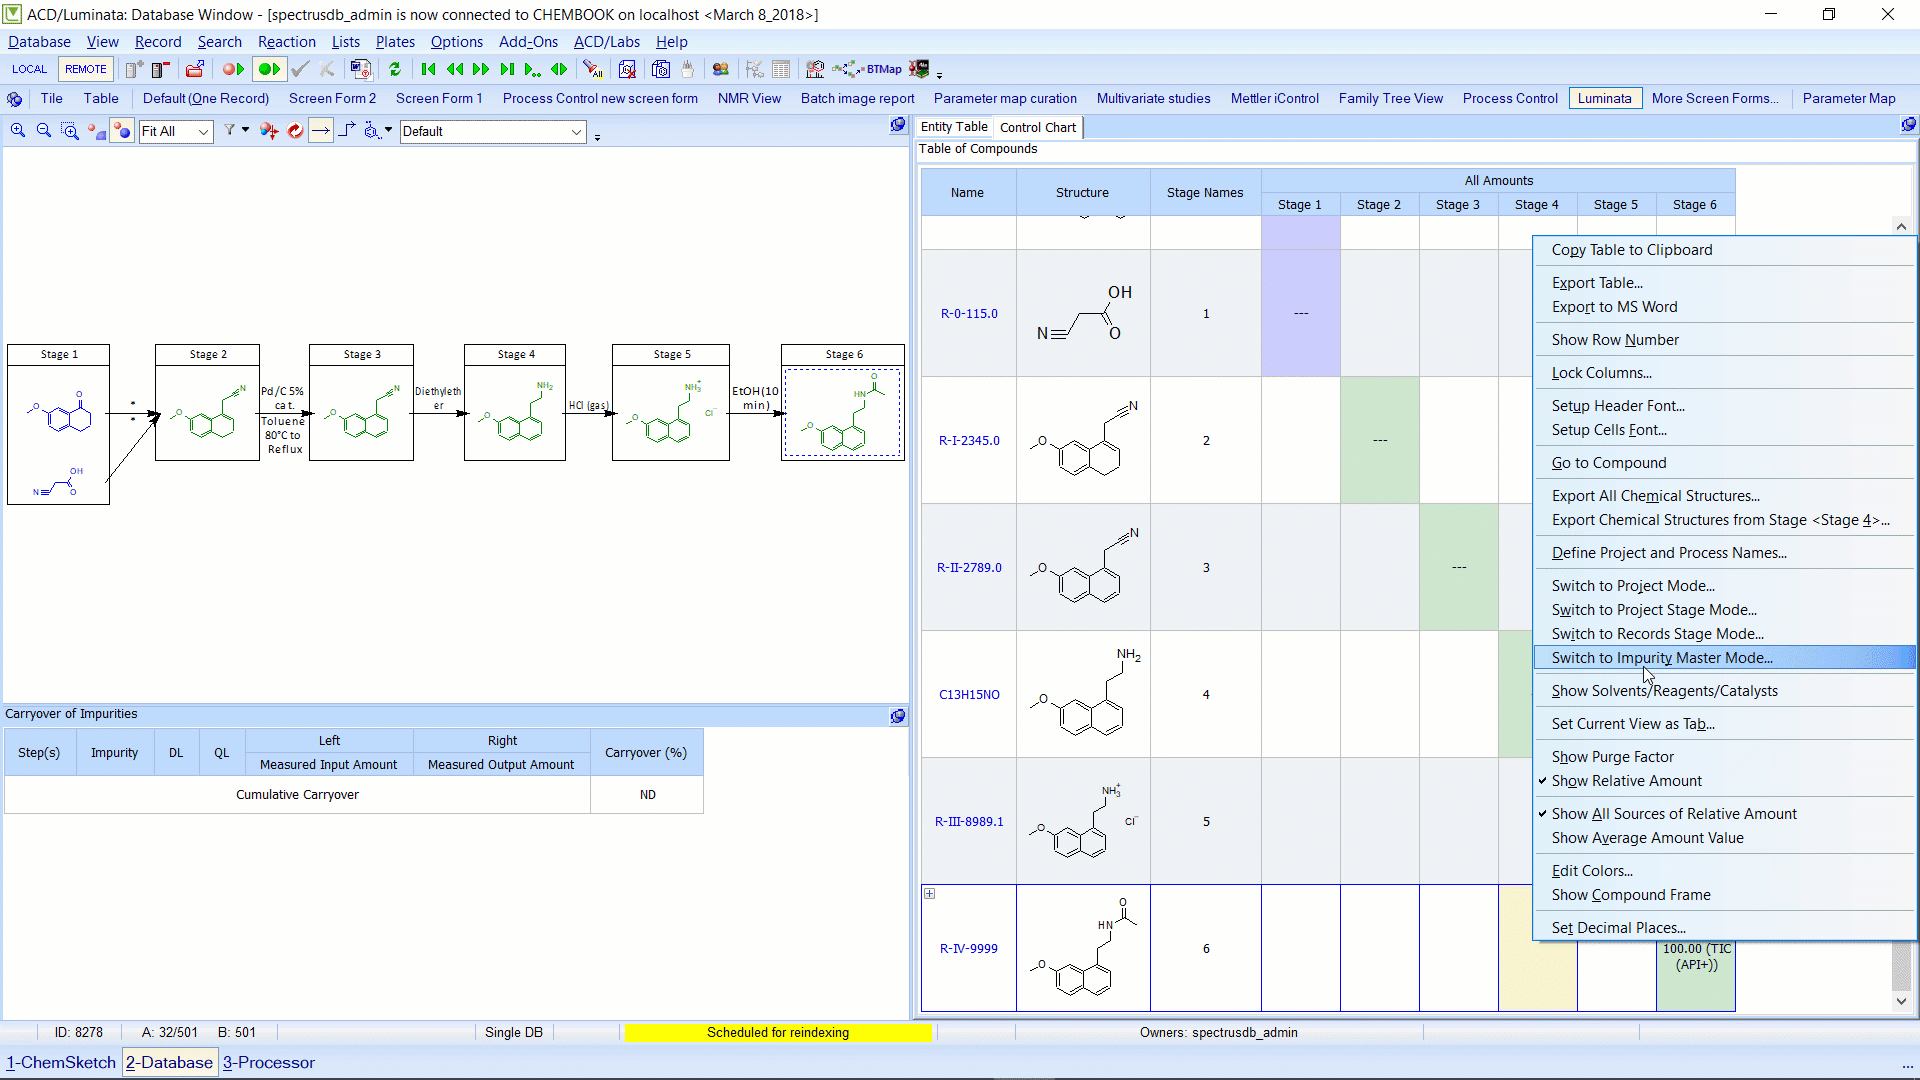Click the red circular arrow icon
Image resolution: width=1920 pixels, height=1080 pixels.
pyautogui.click(x=295, y=131)
